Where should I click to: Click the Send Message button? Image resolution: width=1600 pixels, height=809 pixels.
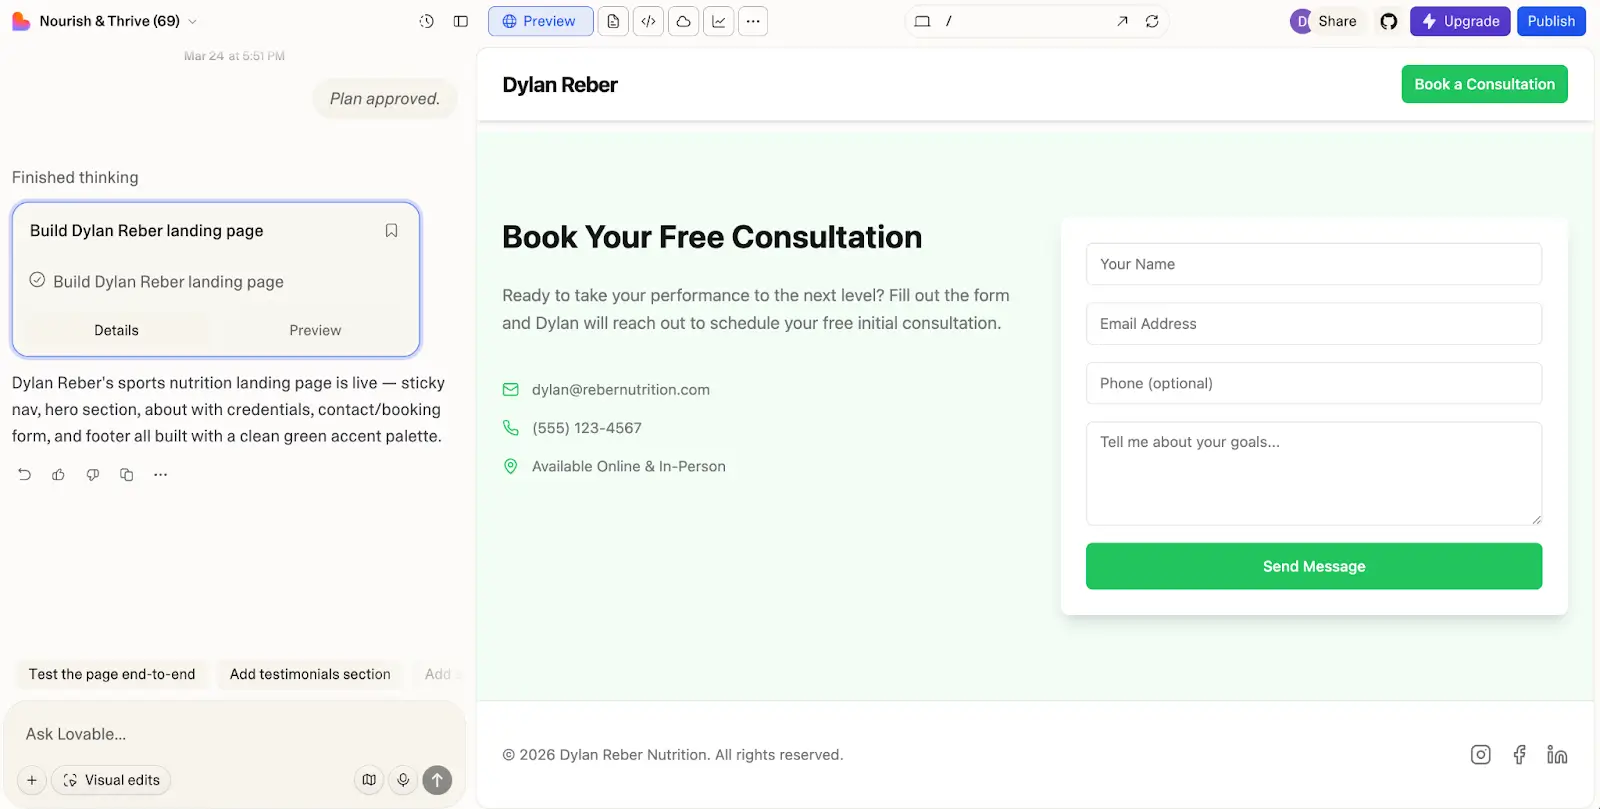pos(1314,566)
